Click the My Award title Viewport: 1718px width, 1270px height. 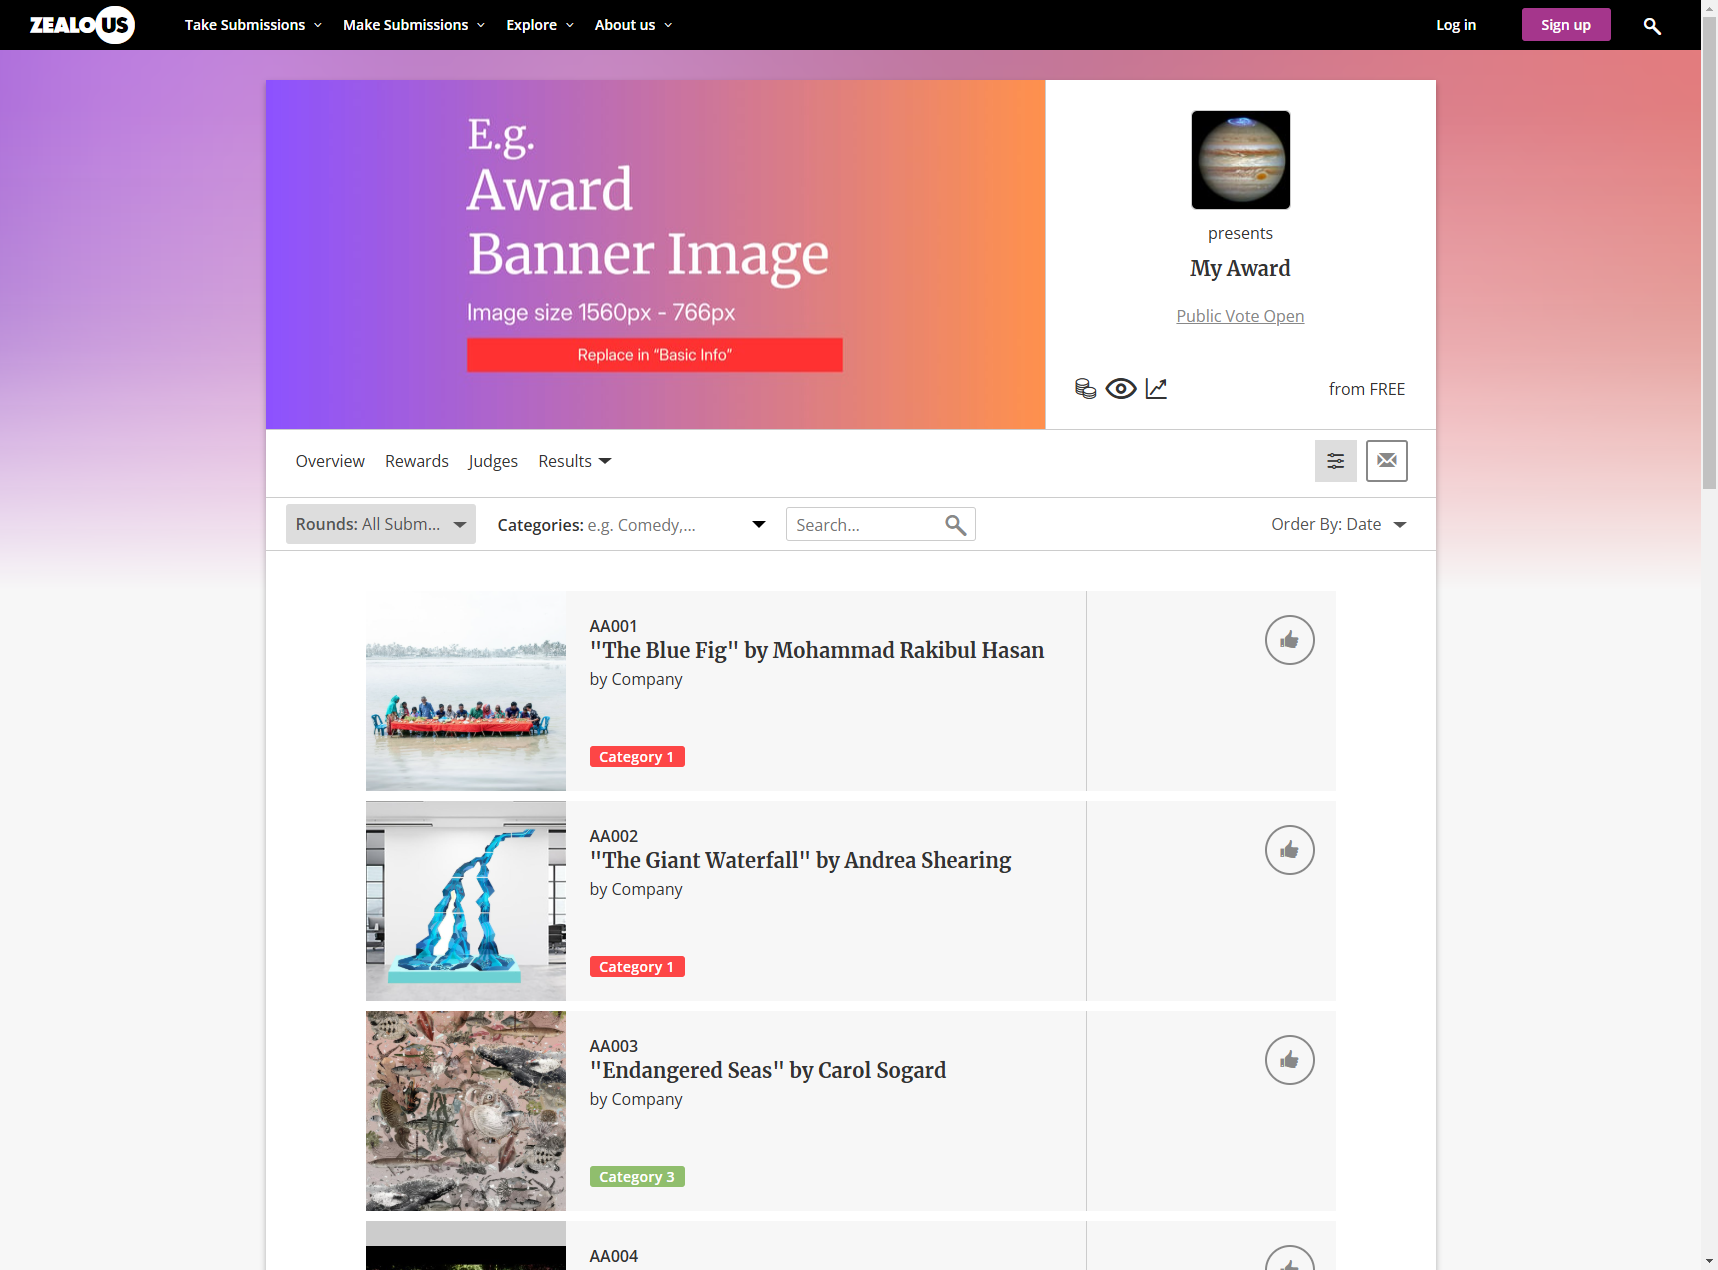1240,268
